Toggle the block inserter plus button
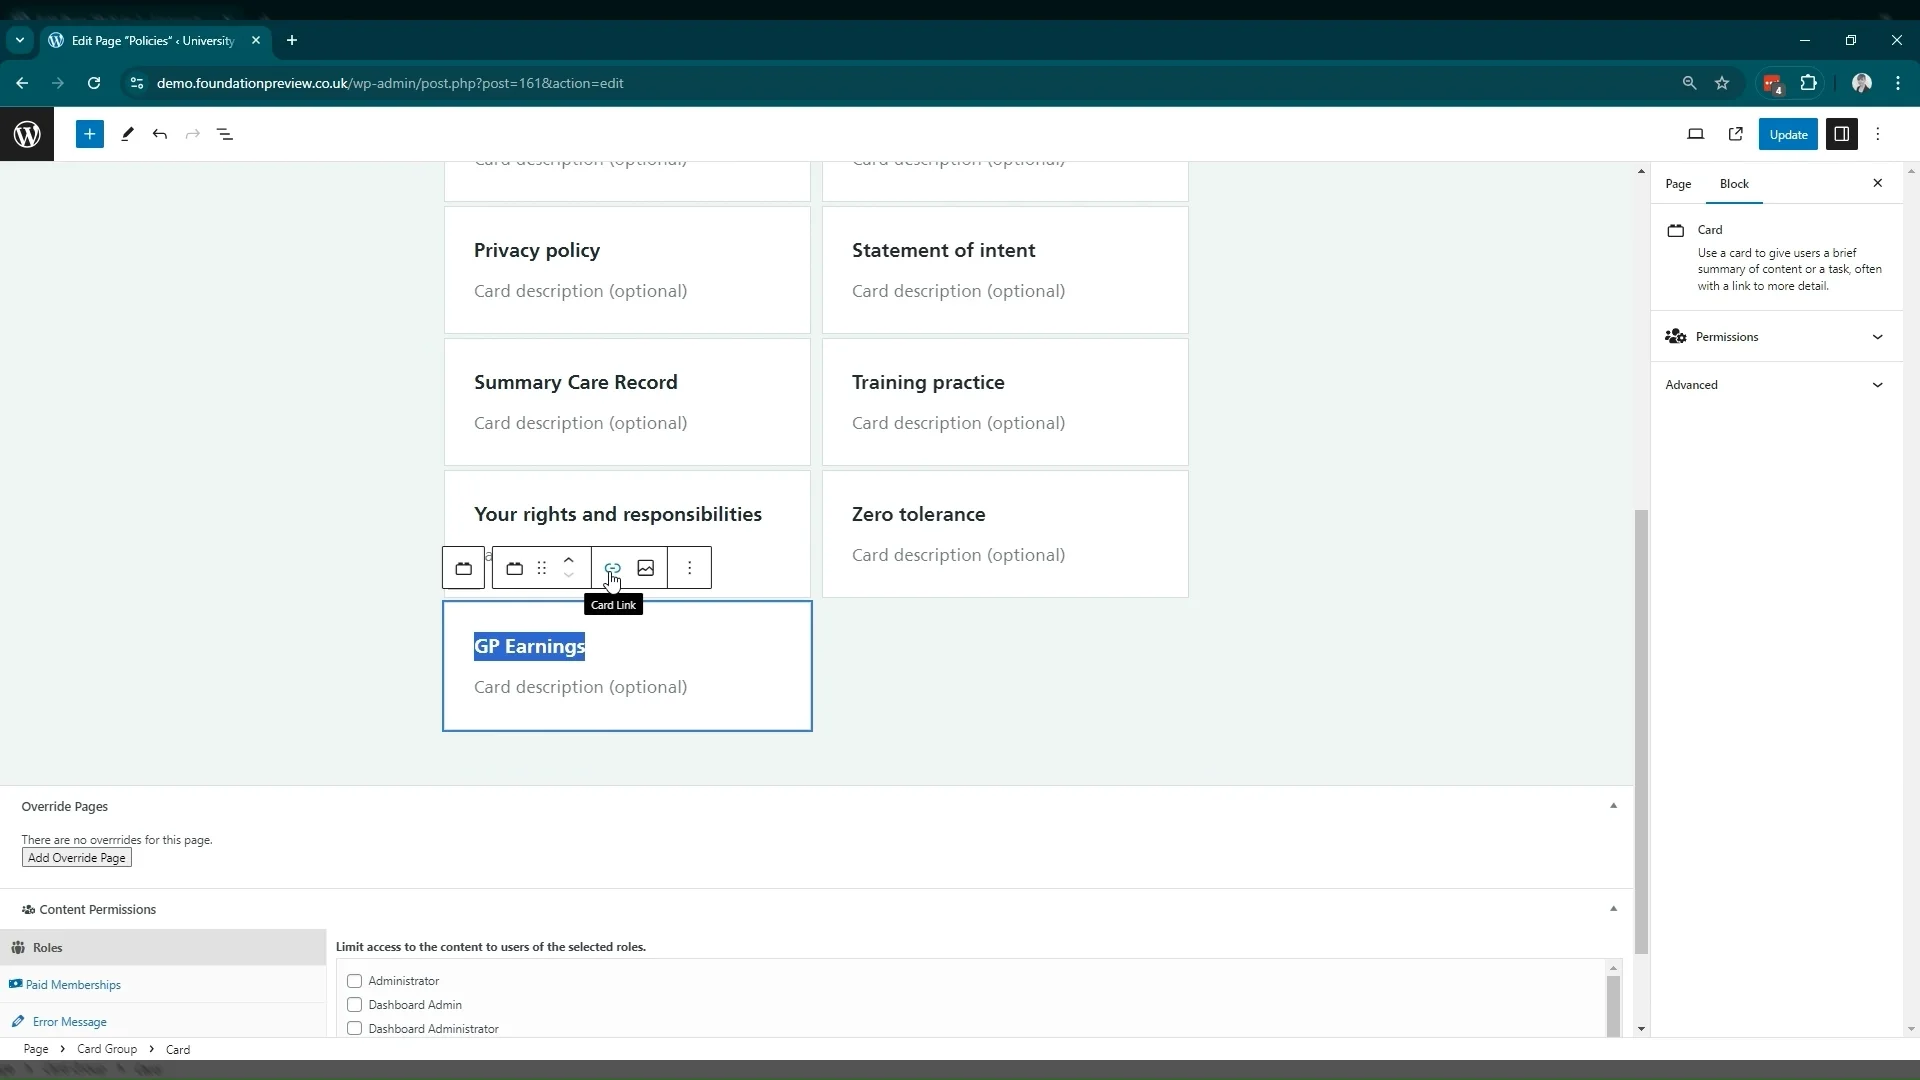This screenshot has width=1920, height=1080. 90,134
